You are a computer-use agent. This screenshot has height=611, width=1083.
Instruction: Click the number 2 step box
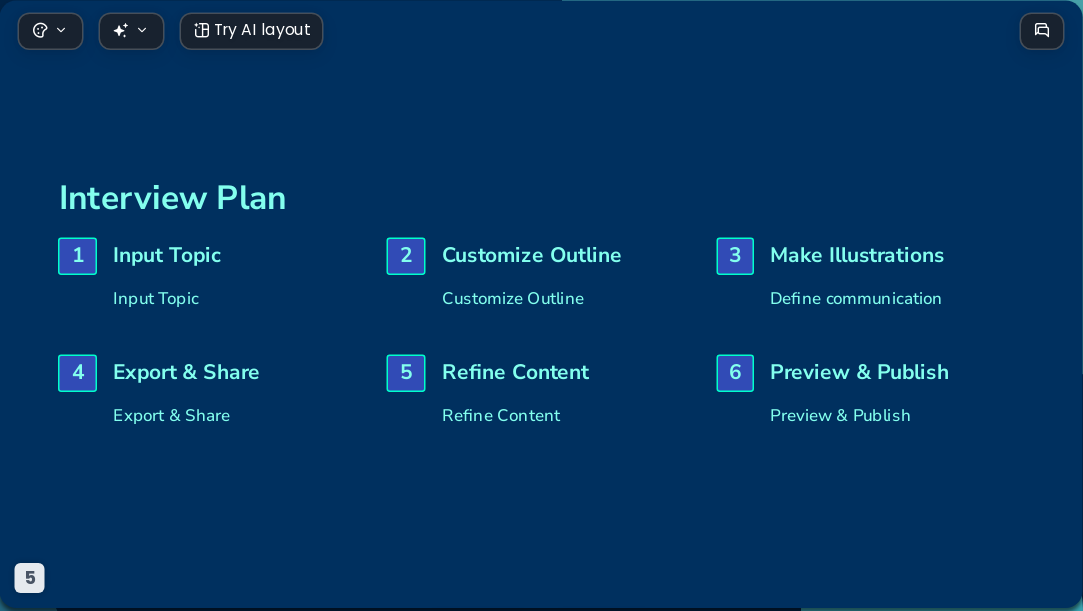click(406, 256)
